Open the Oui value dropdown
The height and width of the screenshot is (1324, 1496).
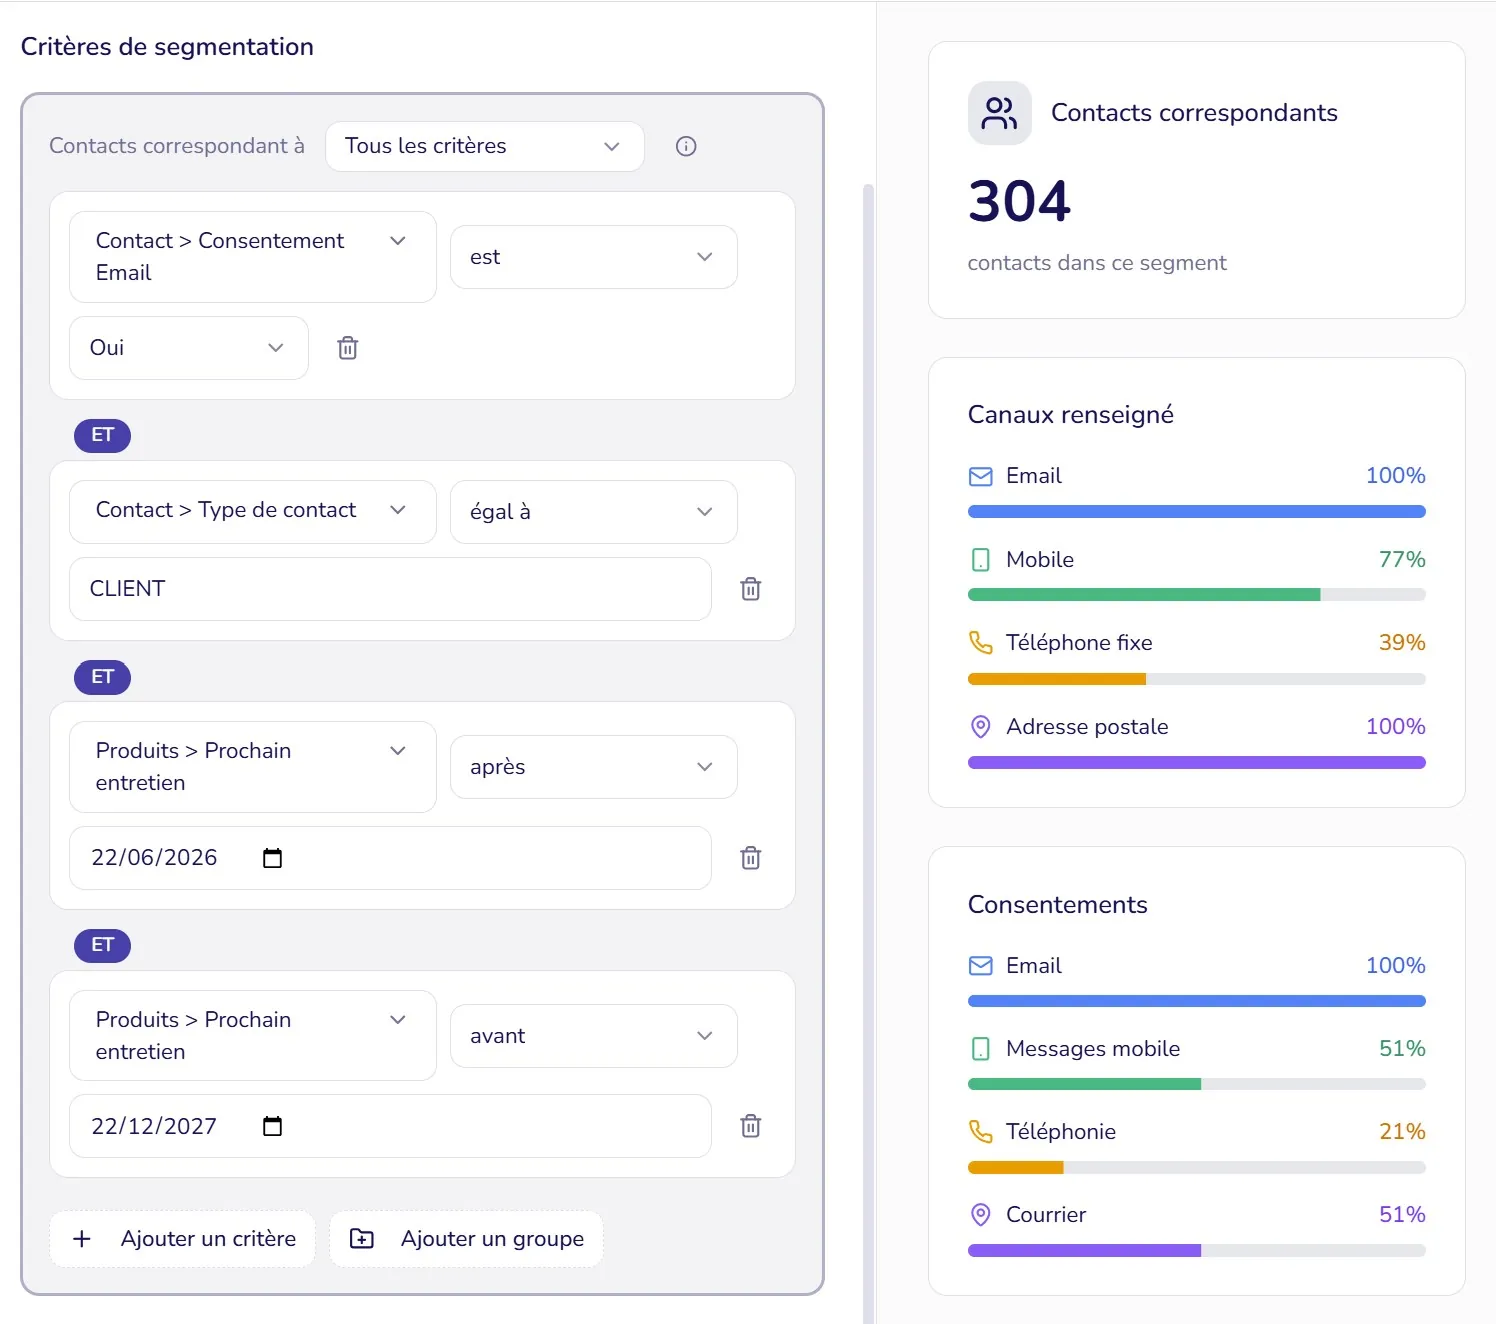pyautogui.click(x=189, y=348)
